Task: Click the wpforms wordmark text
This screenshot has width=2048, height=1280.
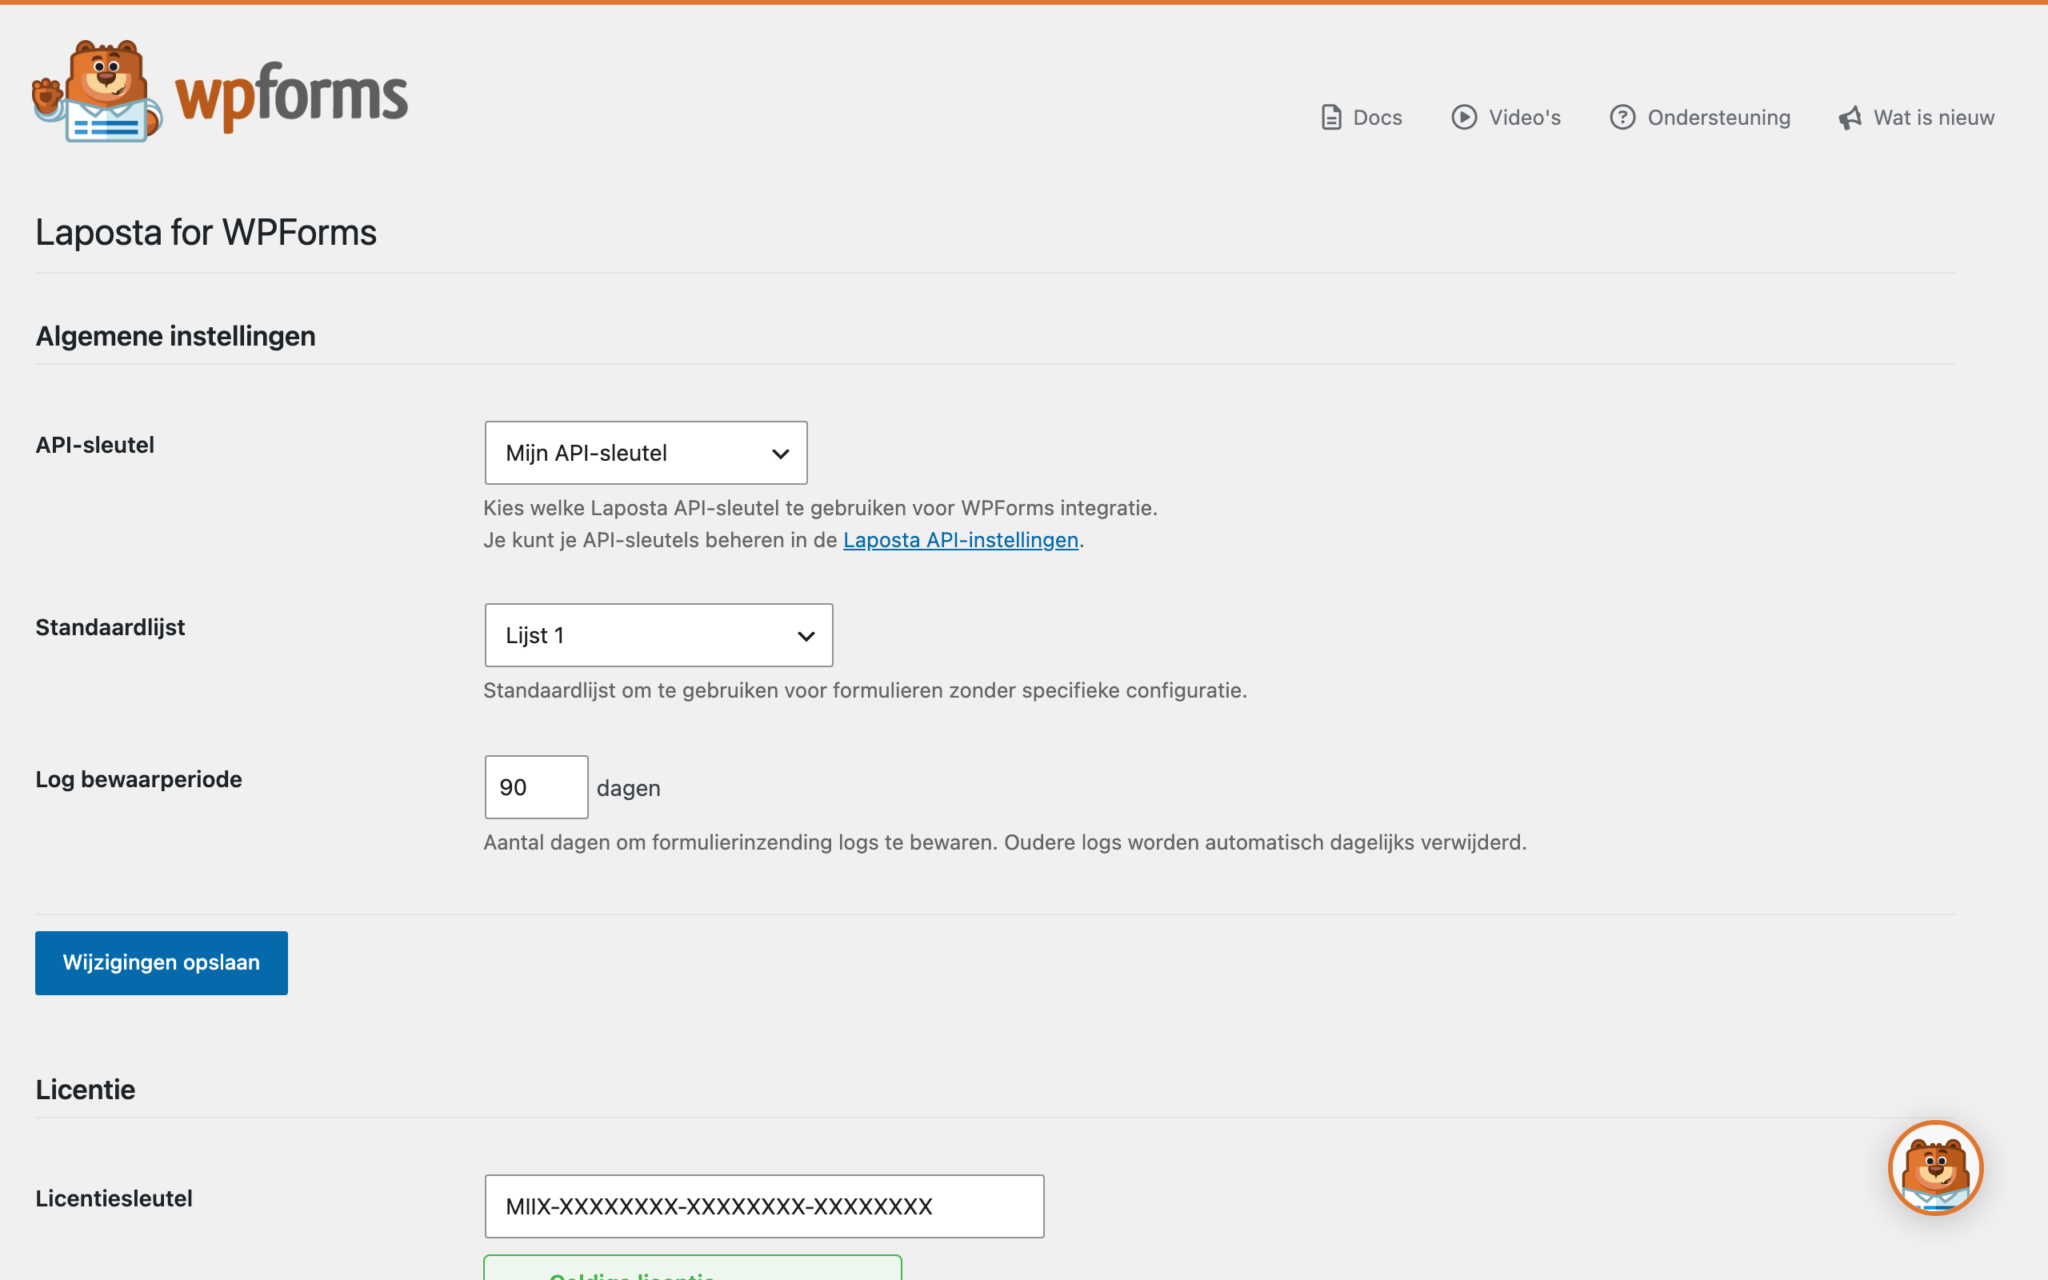Action: tap(291, 96)
